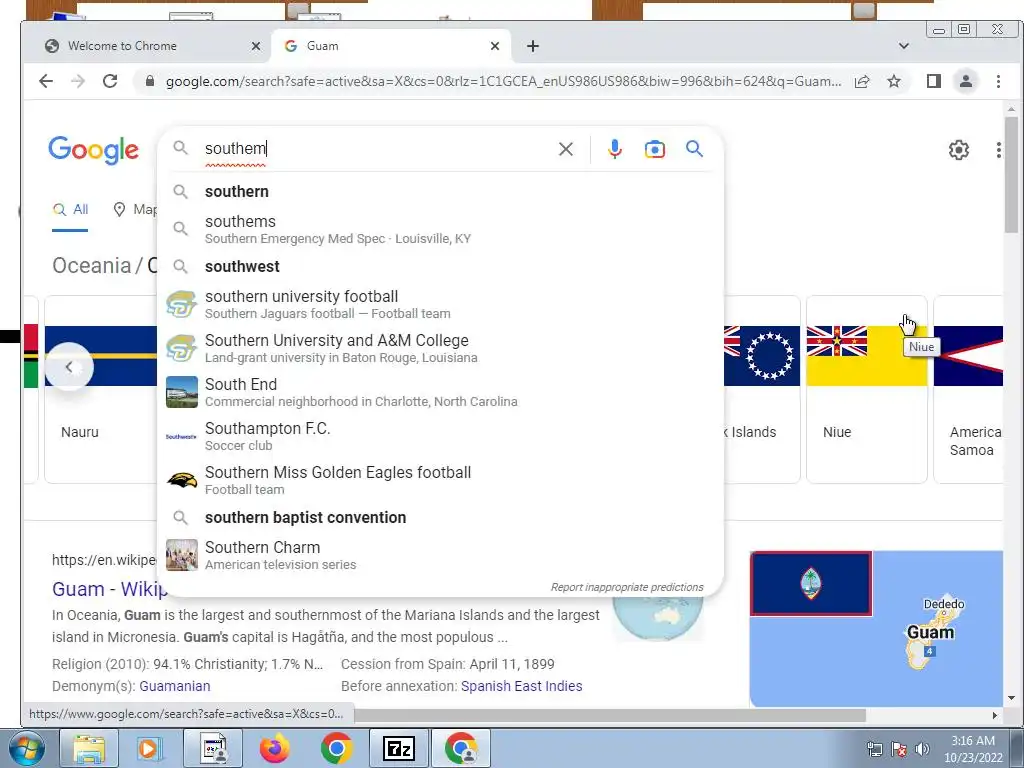This screenshot has height=768, width=1024.
Task: Bookmark this page with the star
Action: tap(893, 81)
